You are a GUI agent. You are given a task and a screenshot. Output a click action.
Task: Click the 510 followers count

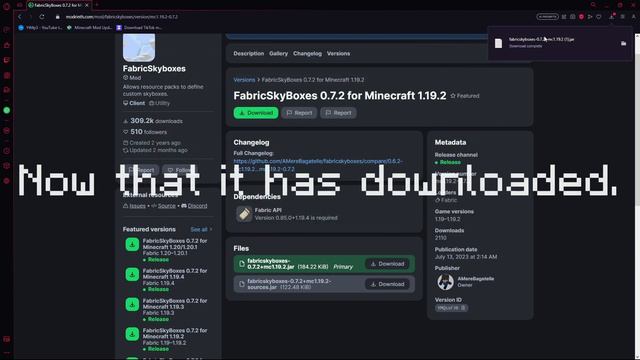pos(145,132)
